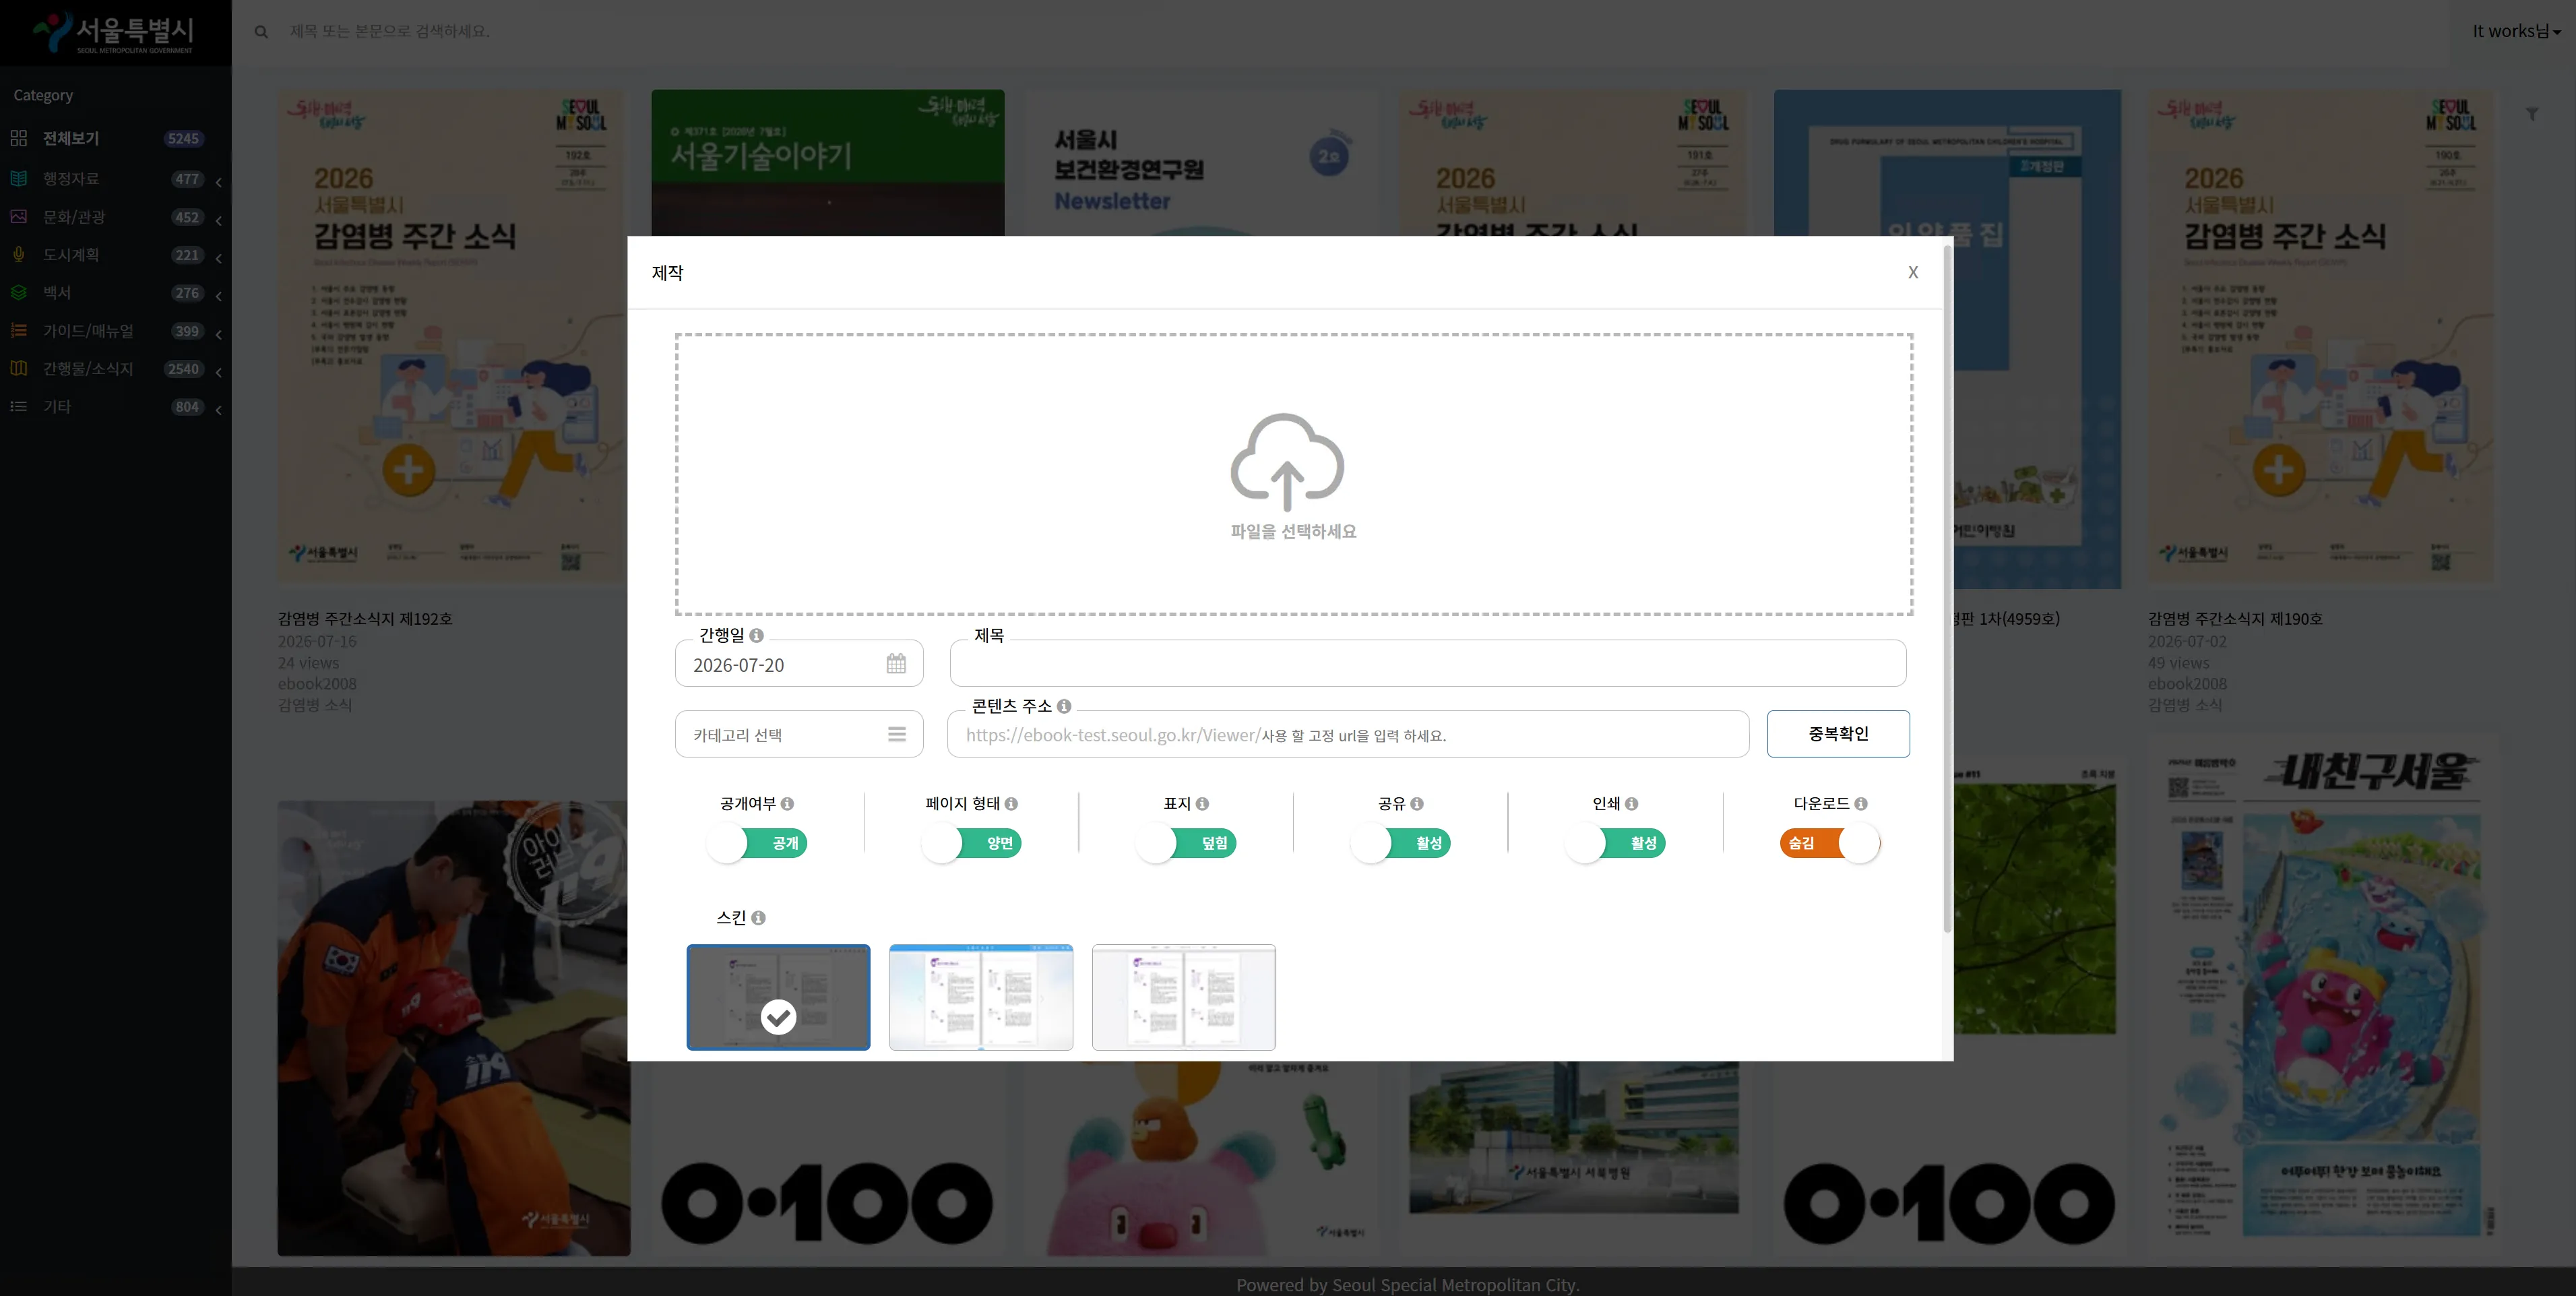Click the 간행물/소식지 map icon

coord(19,368)
